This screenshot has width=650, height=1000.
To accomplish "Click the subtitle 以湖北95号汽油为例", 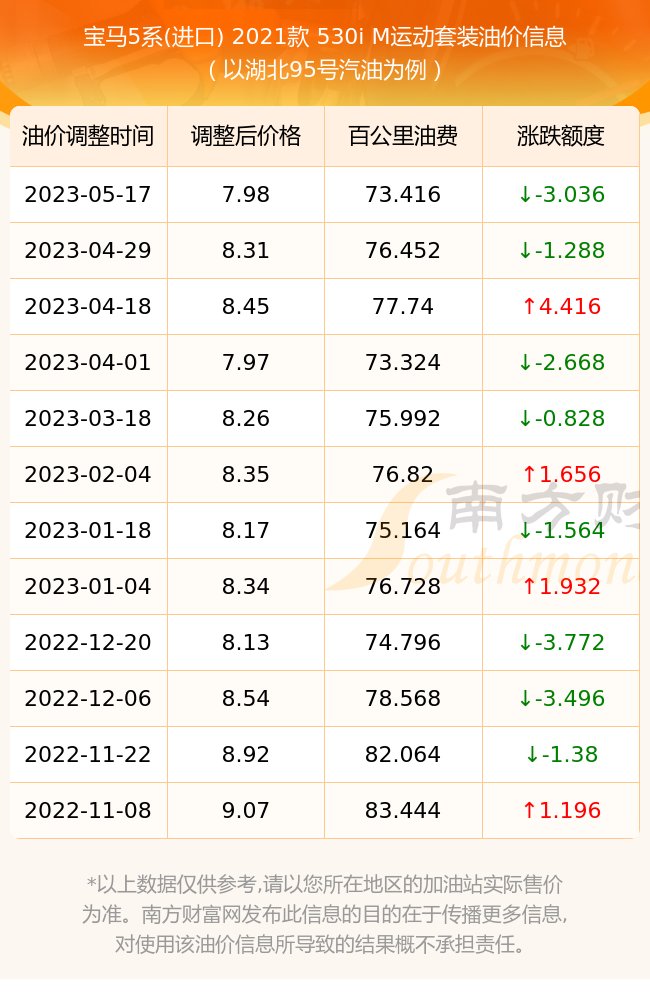I will tap(325, 70).
